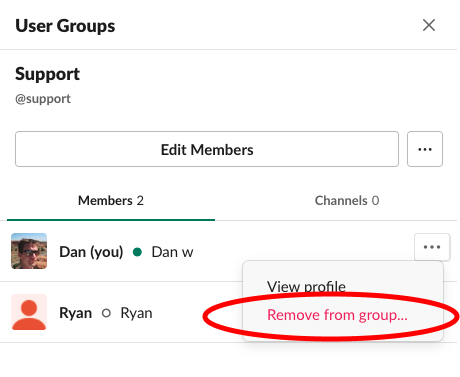Select the Dan (you) member name

tap(91, 252)
